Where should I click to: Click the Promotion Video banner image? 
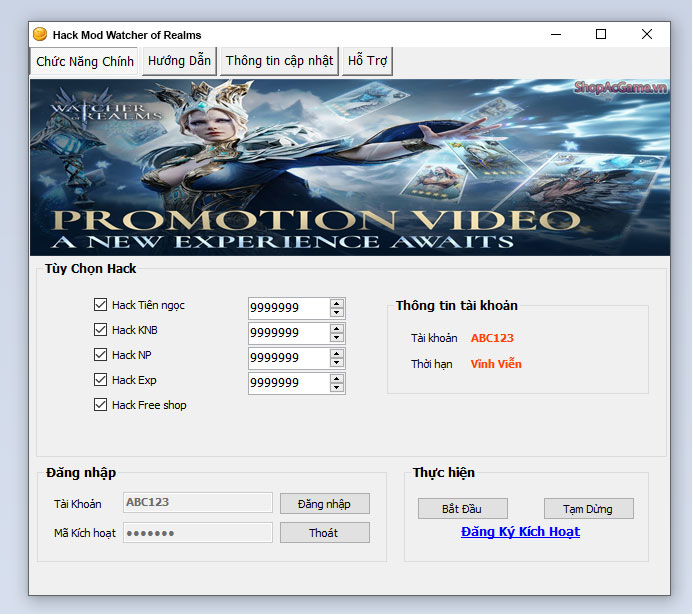pos(350,167)
